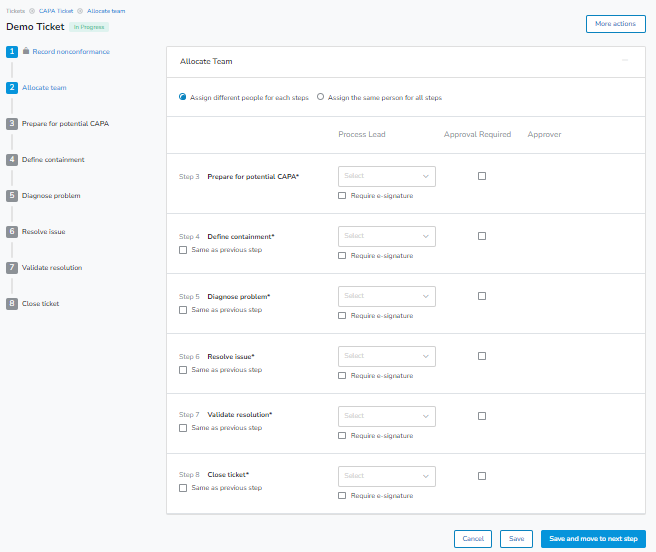Select Define containment in sidebar
The image size is (656, 552).
click(53, 159)
